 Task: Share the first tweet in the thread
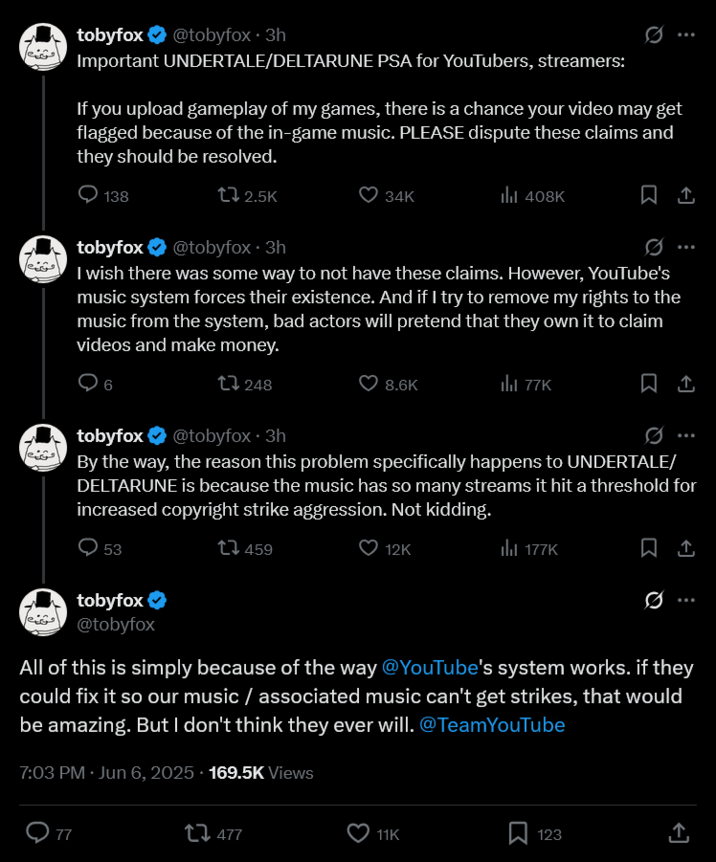[x=686, y=196]
